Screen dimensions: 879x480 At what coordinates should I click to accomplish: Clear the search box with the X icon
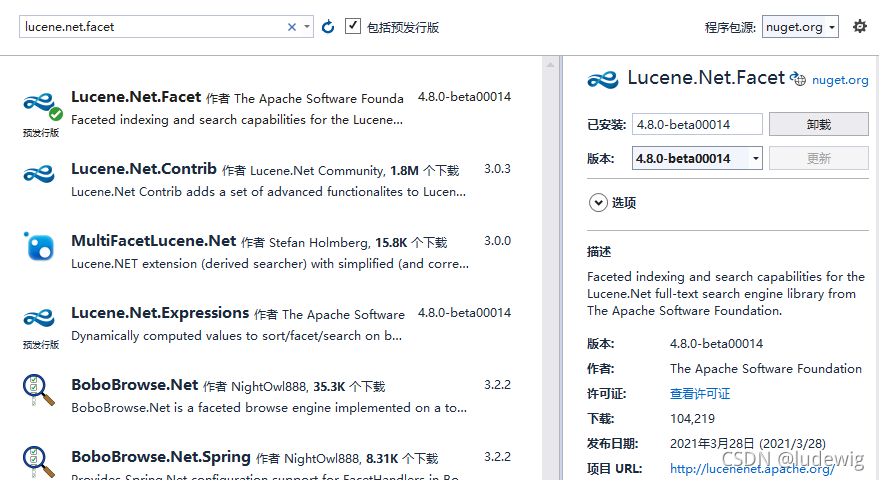click(292, 27)
